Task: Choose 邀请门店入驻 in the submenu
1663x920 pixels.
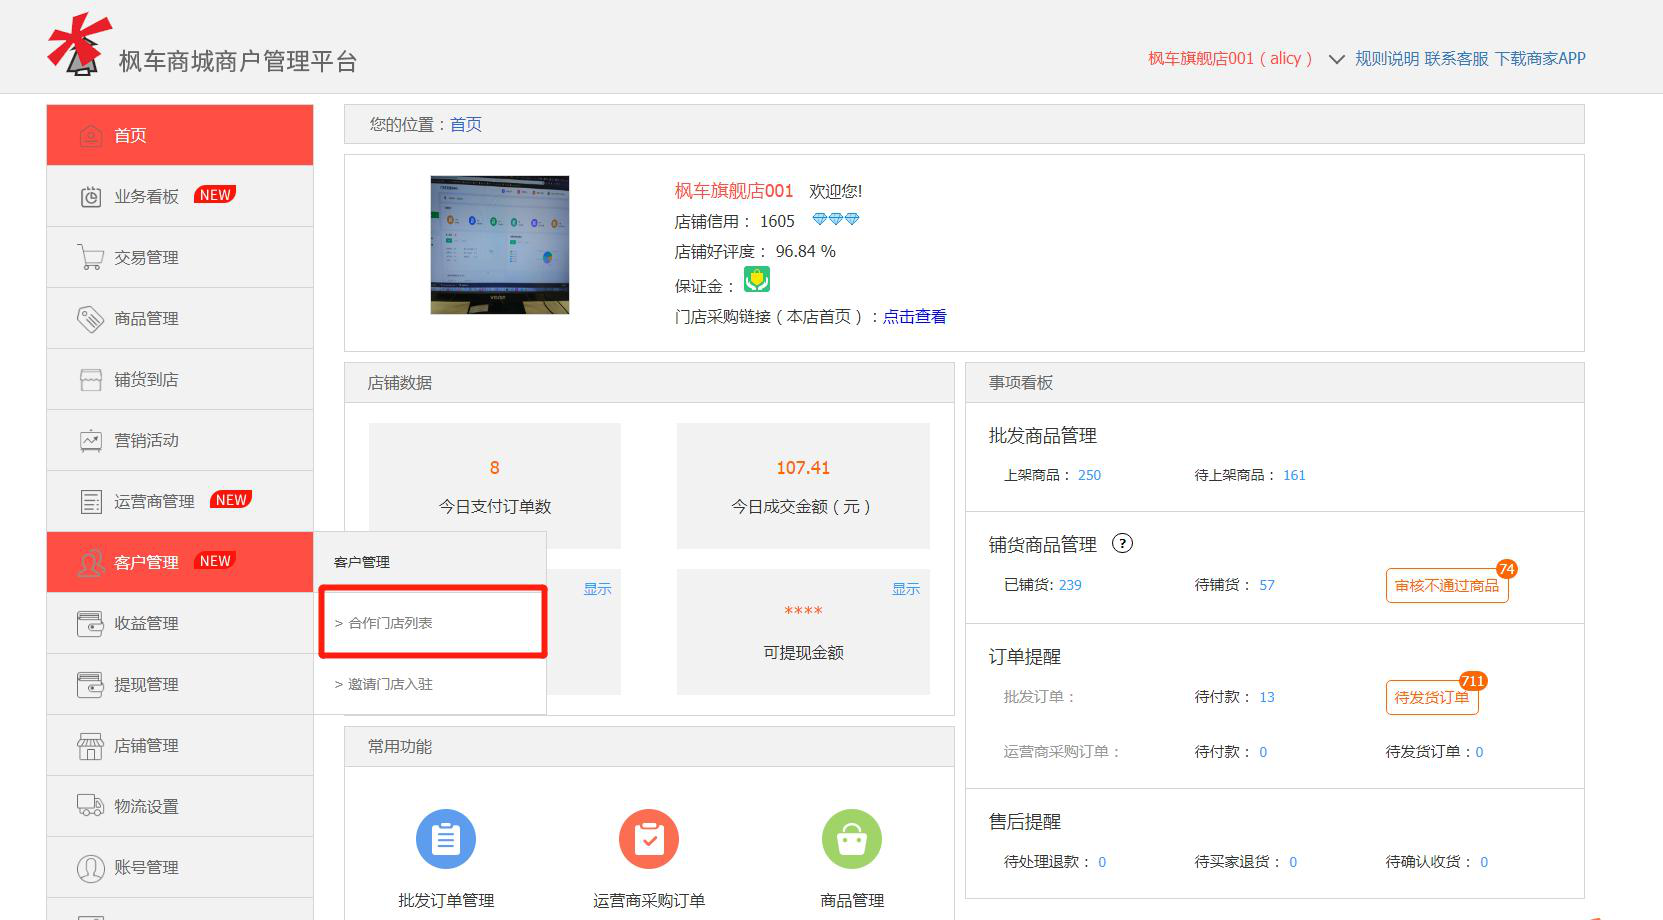Action: point(390,684)
